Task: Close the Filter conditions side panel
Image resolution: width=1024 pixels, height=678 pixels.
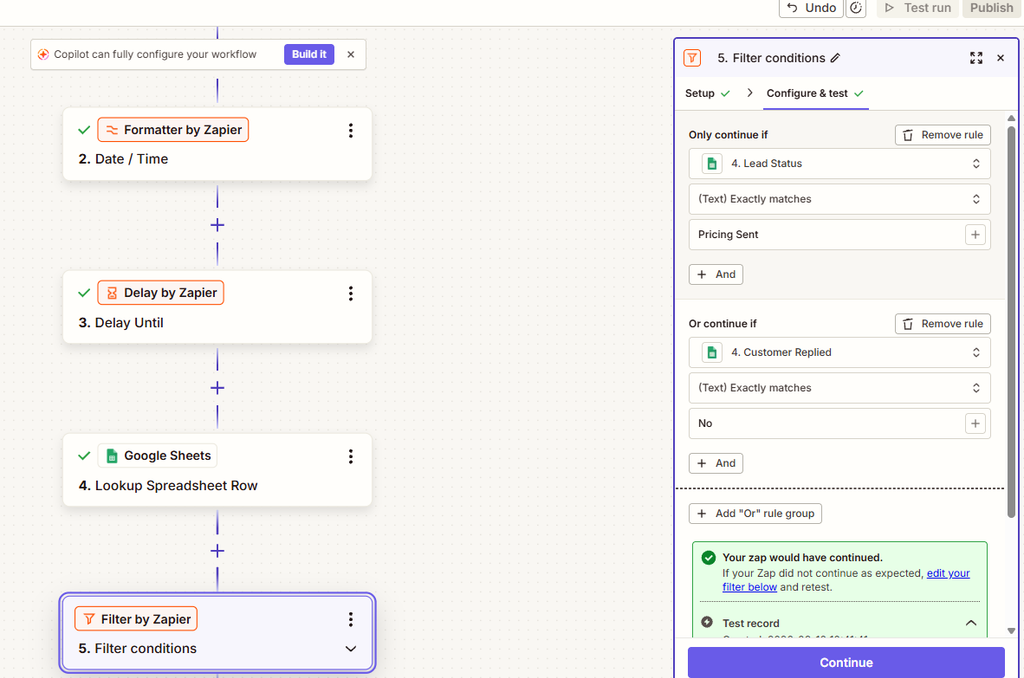Action: tap(1000, 58)
